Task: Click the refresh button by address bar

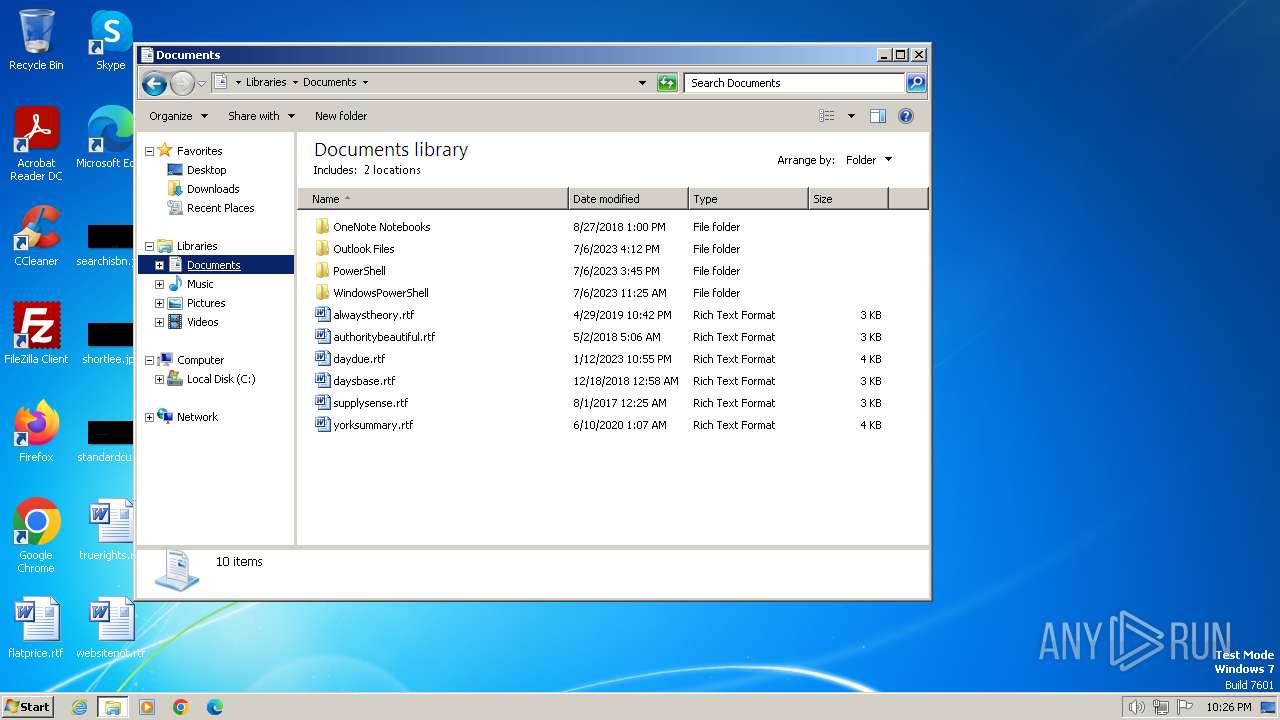Action: [x=667, y=83]
